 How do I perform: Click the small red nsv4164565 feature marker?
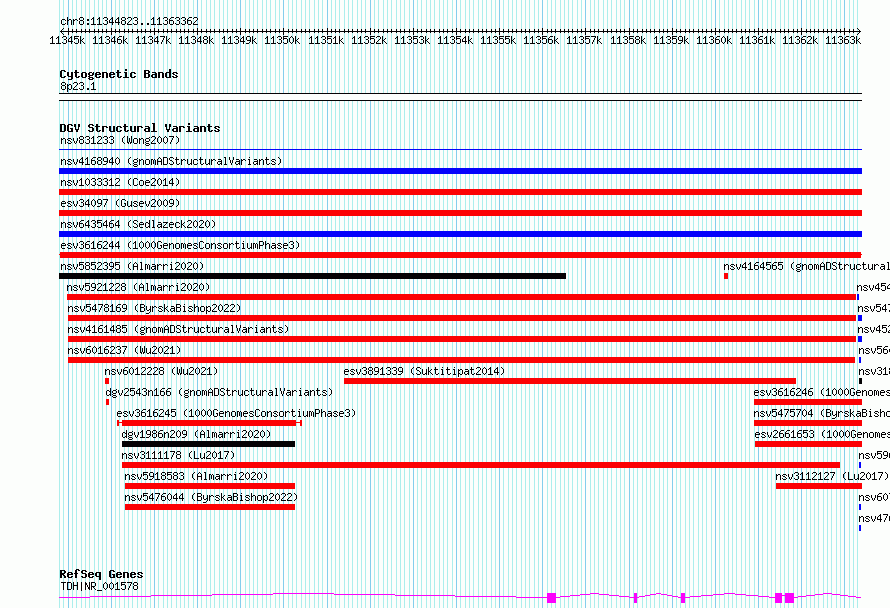tap(726, 276)
